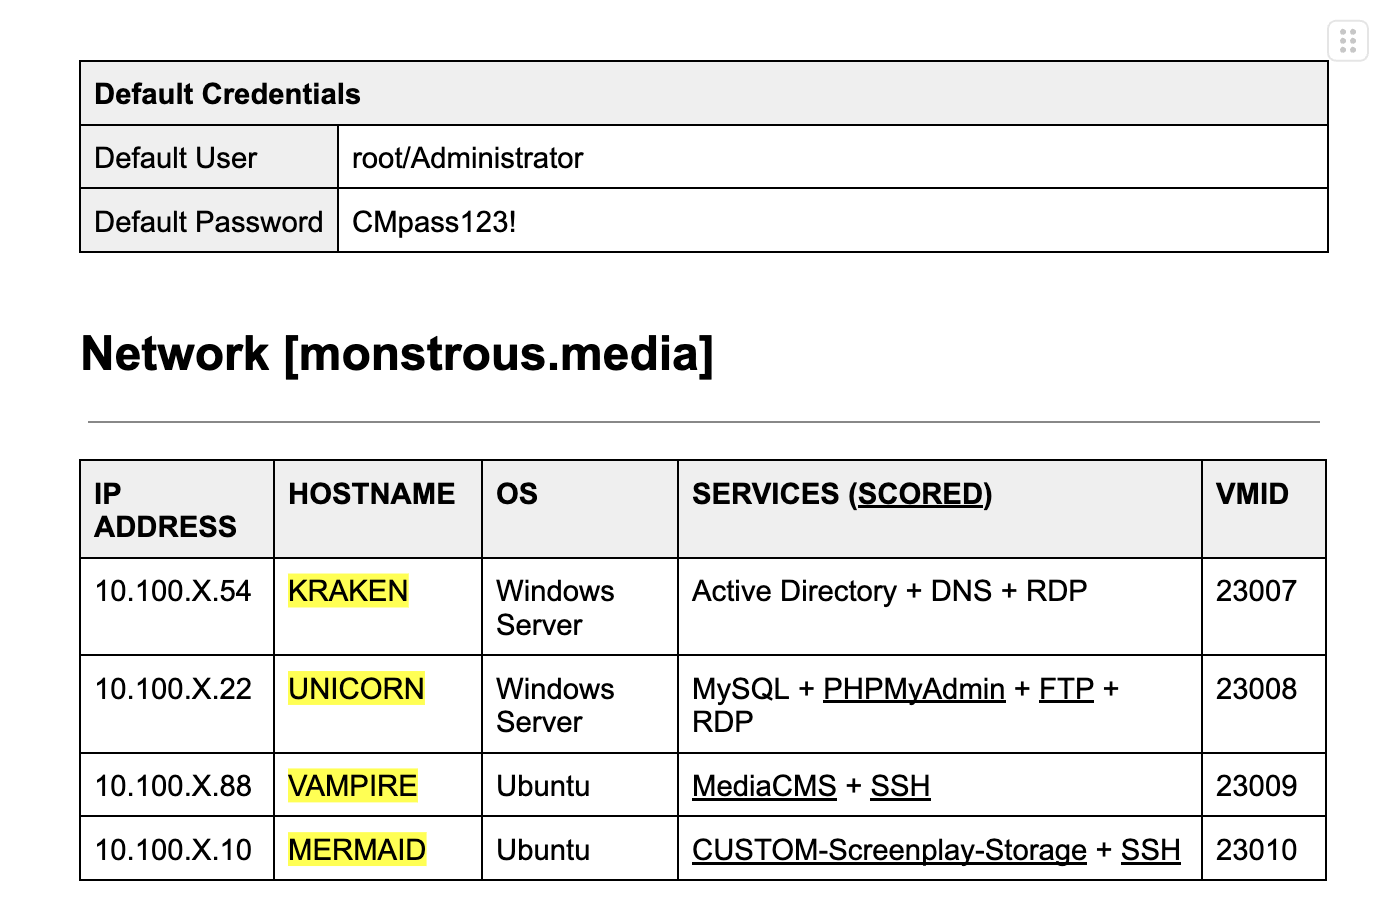
Task: Click the Default Credentials table header
Action: pyautogui.click(x=704, y=94)
